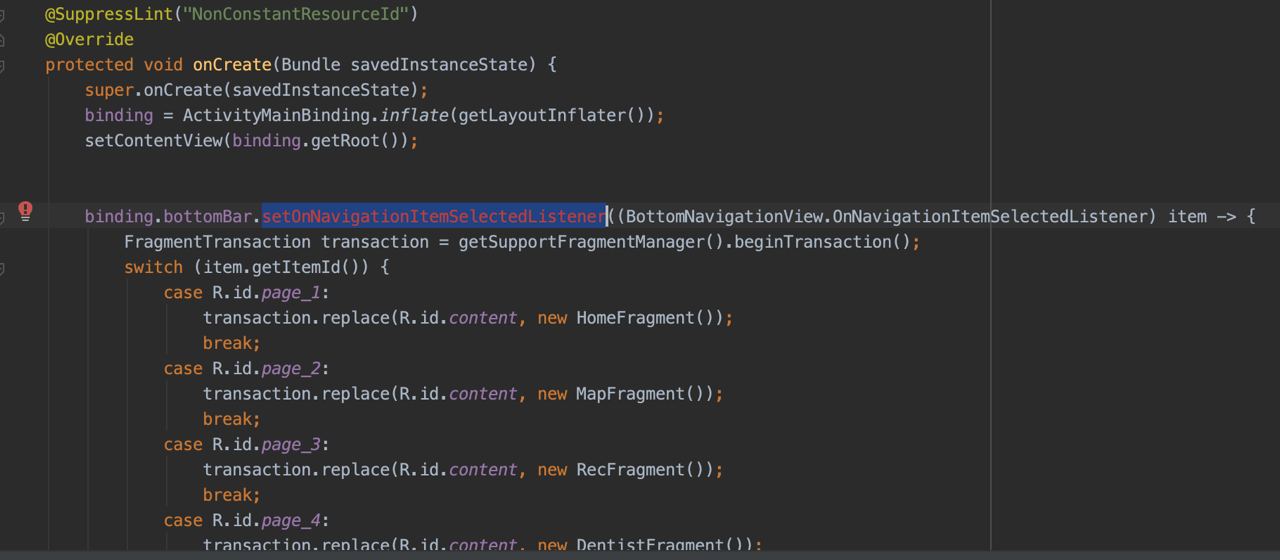Click ActivityMainBinding class reference
1280x560 pixels.
click(x=276, y=115)
